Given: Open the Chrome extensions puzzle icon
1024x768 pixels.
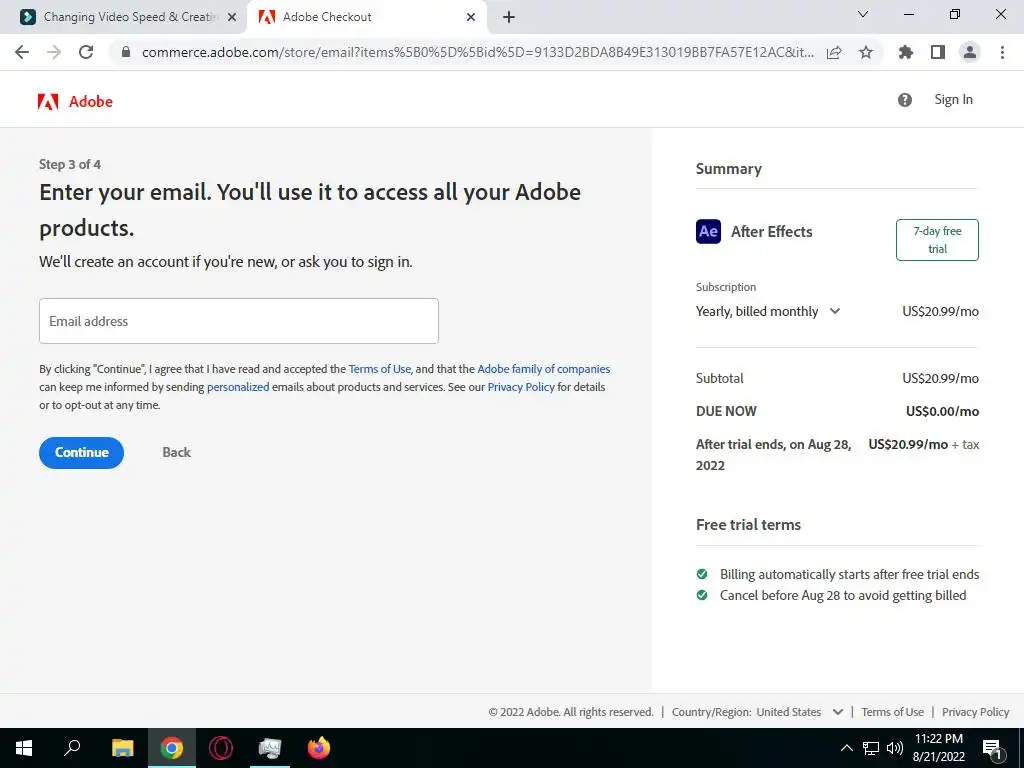Looking at the screenshot, I should 906,52.
